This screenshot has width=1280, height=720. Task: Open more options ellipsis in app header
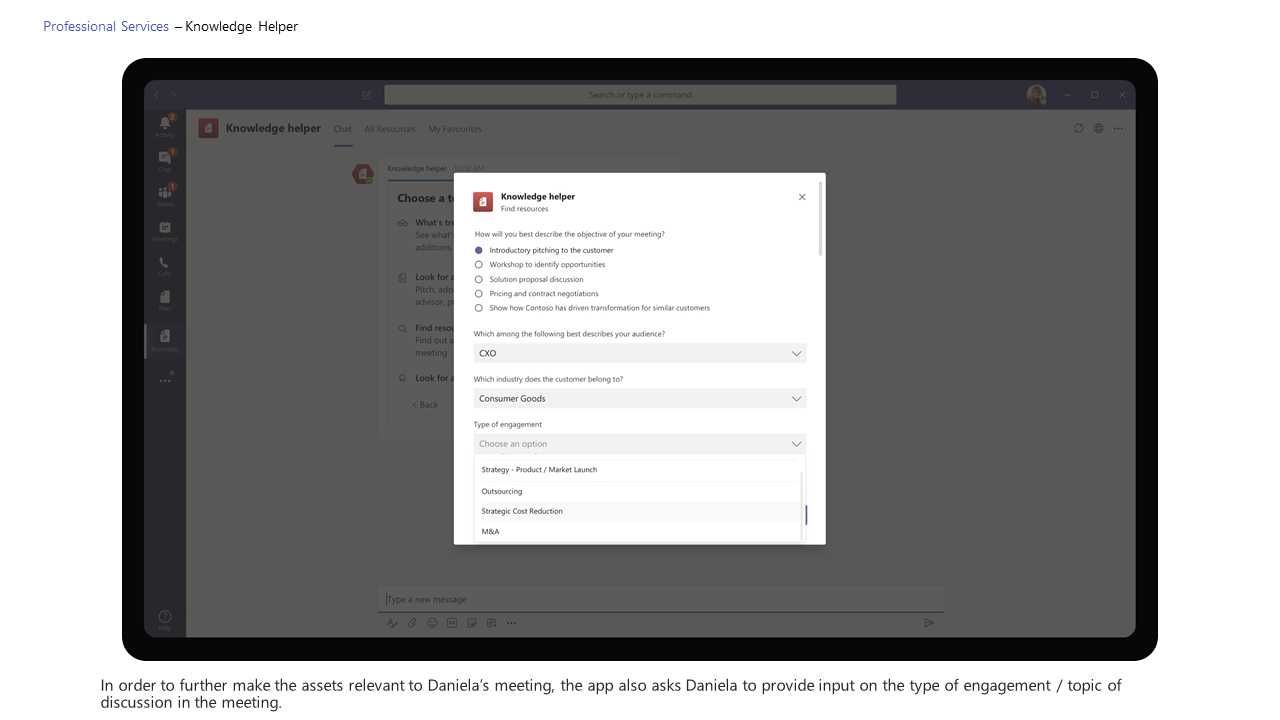[1118, 128]
